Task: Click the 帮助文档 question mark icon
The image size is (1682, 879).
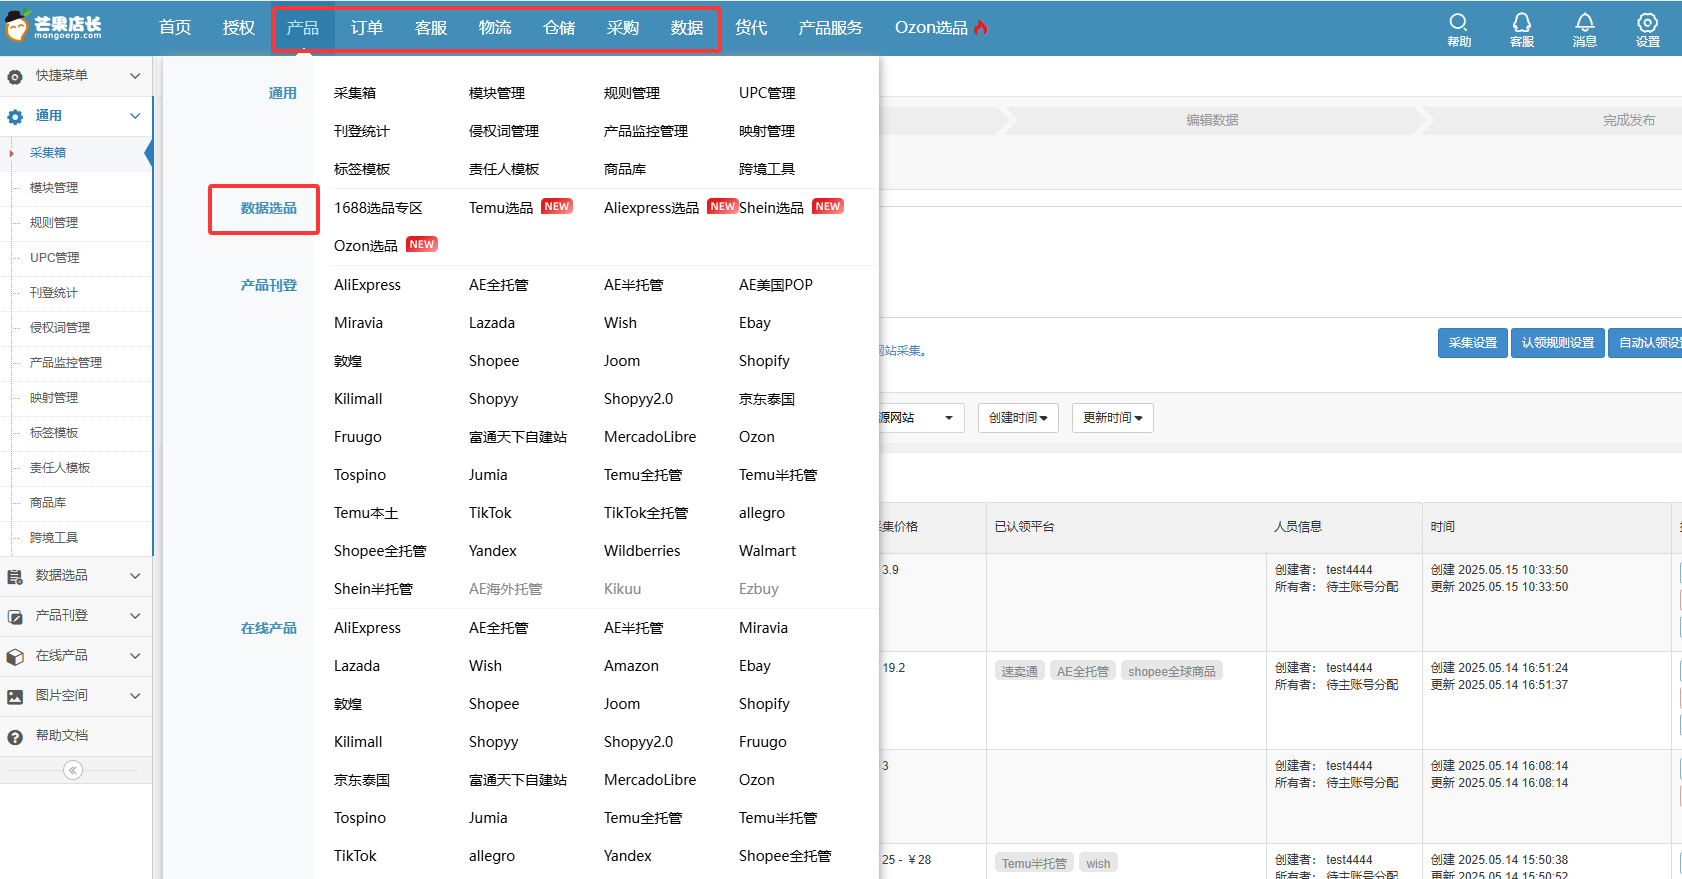Action: click(15, 737)
